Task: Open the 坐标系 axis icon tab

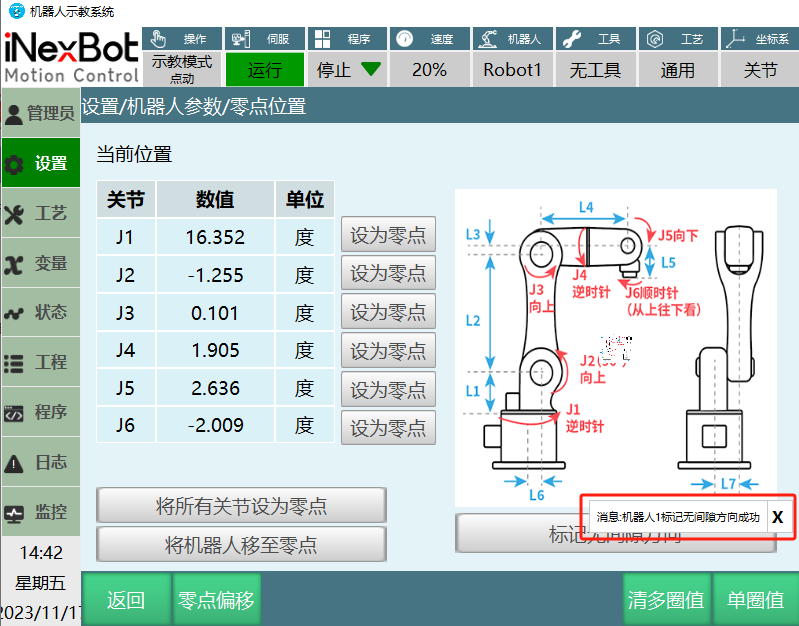Action: (x=760, y=39)
